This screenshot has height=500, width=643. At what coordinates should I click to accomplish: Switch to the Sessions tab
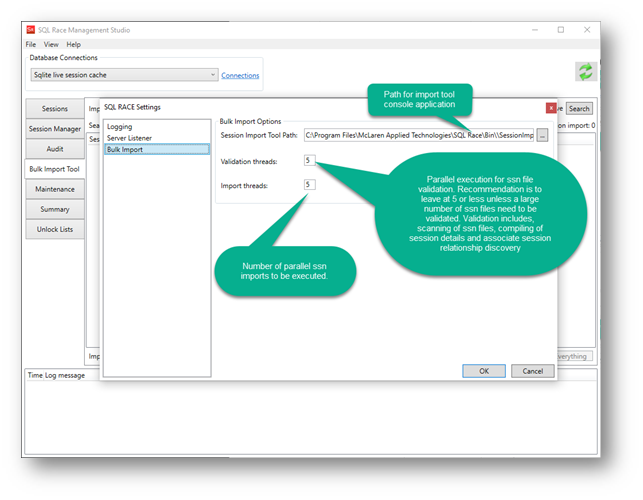pyautogui.click(x=55, y=109)
